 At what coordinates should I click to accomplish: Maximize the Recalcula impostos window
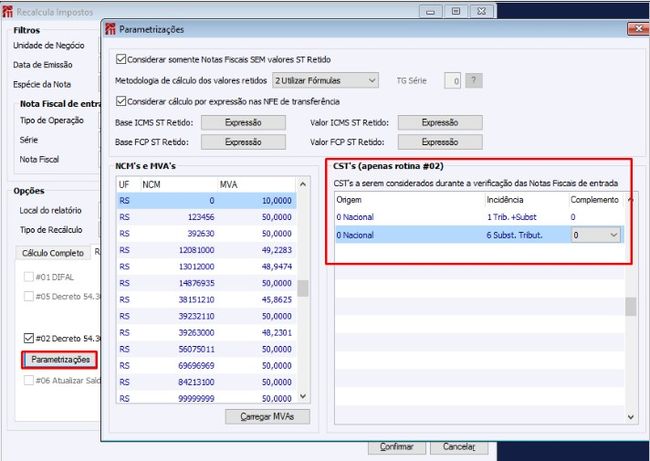pyautogui.click(x=456, y=11)
